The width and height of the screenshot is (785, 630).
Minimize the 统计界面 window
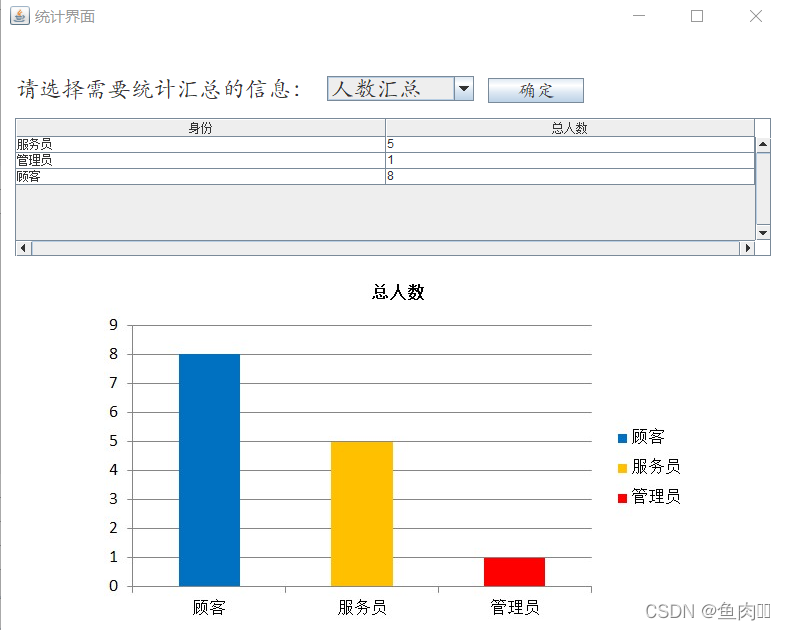[639, 16]
